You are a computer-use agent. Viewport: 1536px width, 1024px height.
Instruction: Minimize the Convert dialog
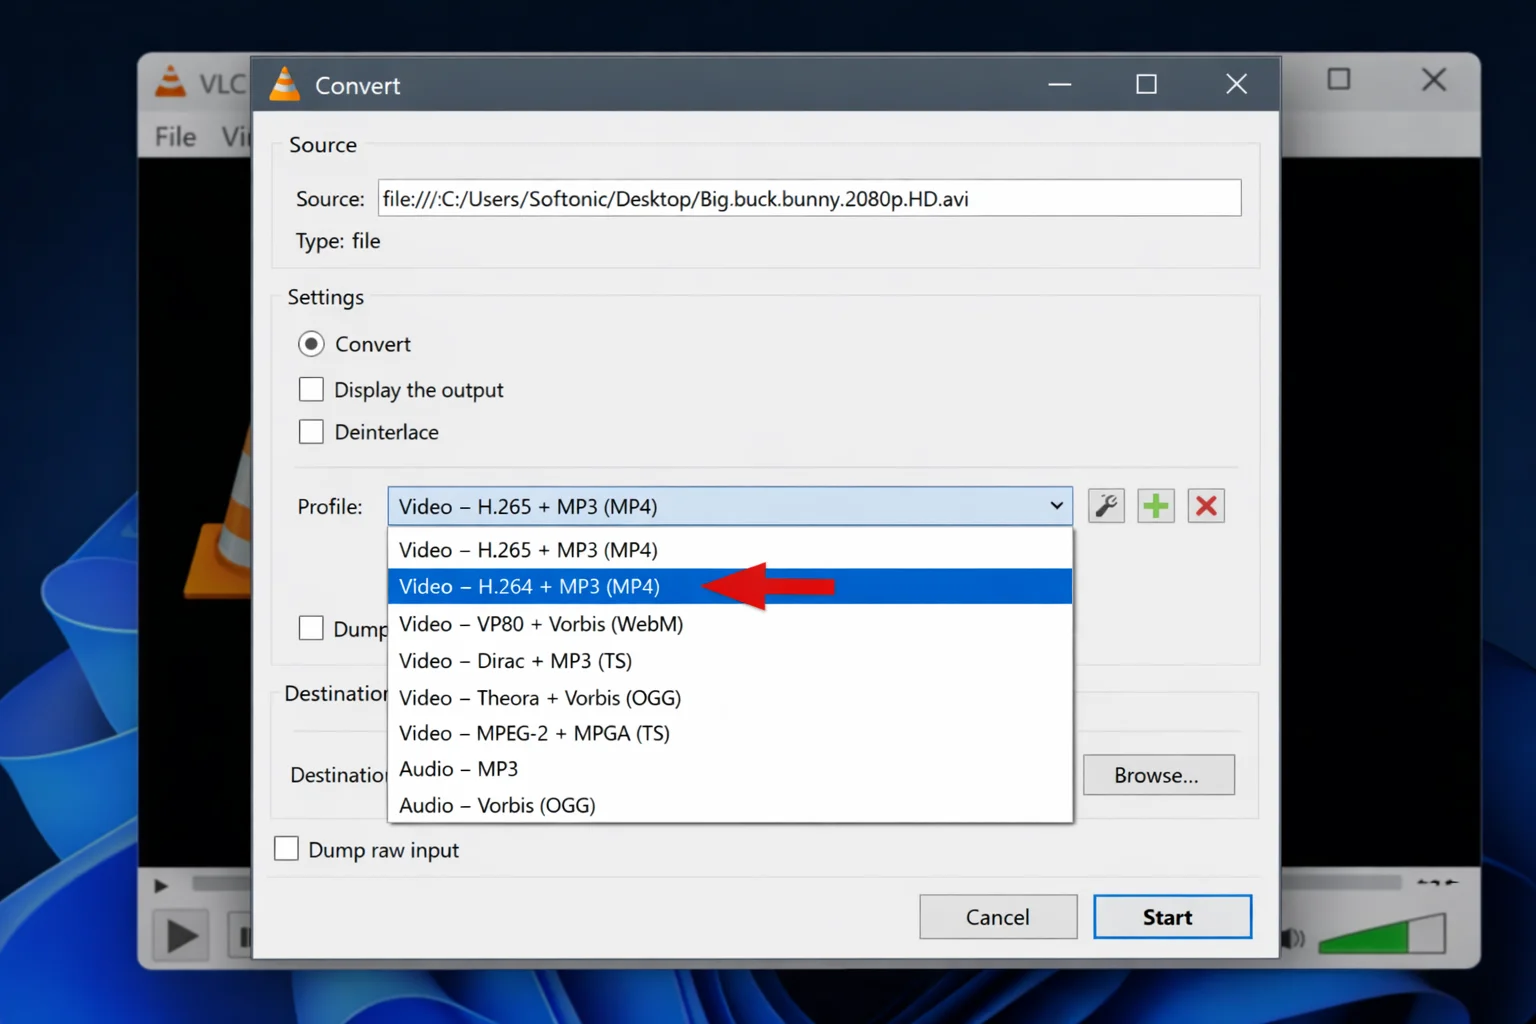pyautogui.click(x=1060, y=85)
